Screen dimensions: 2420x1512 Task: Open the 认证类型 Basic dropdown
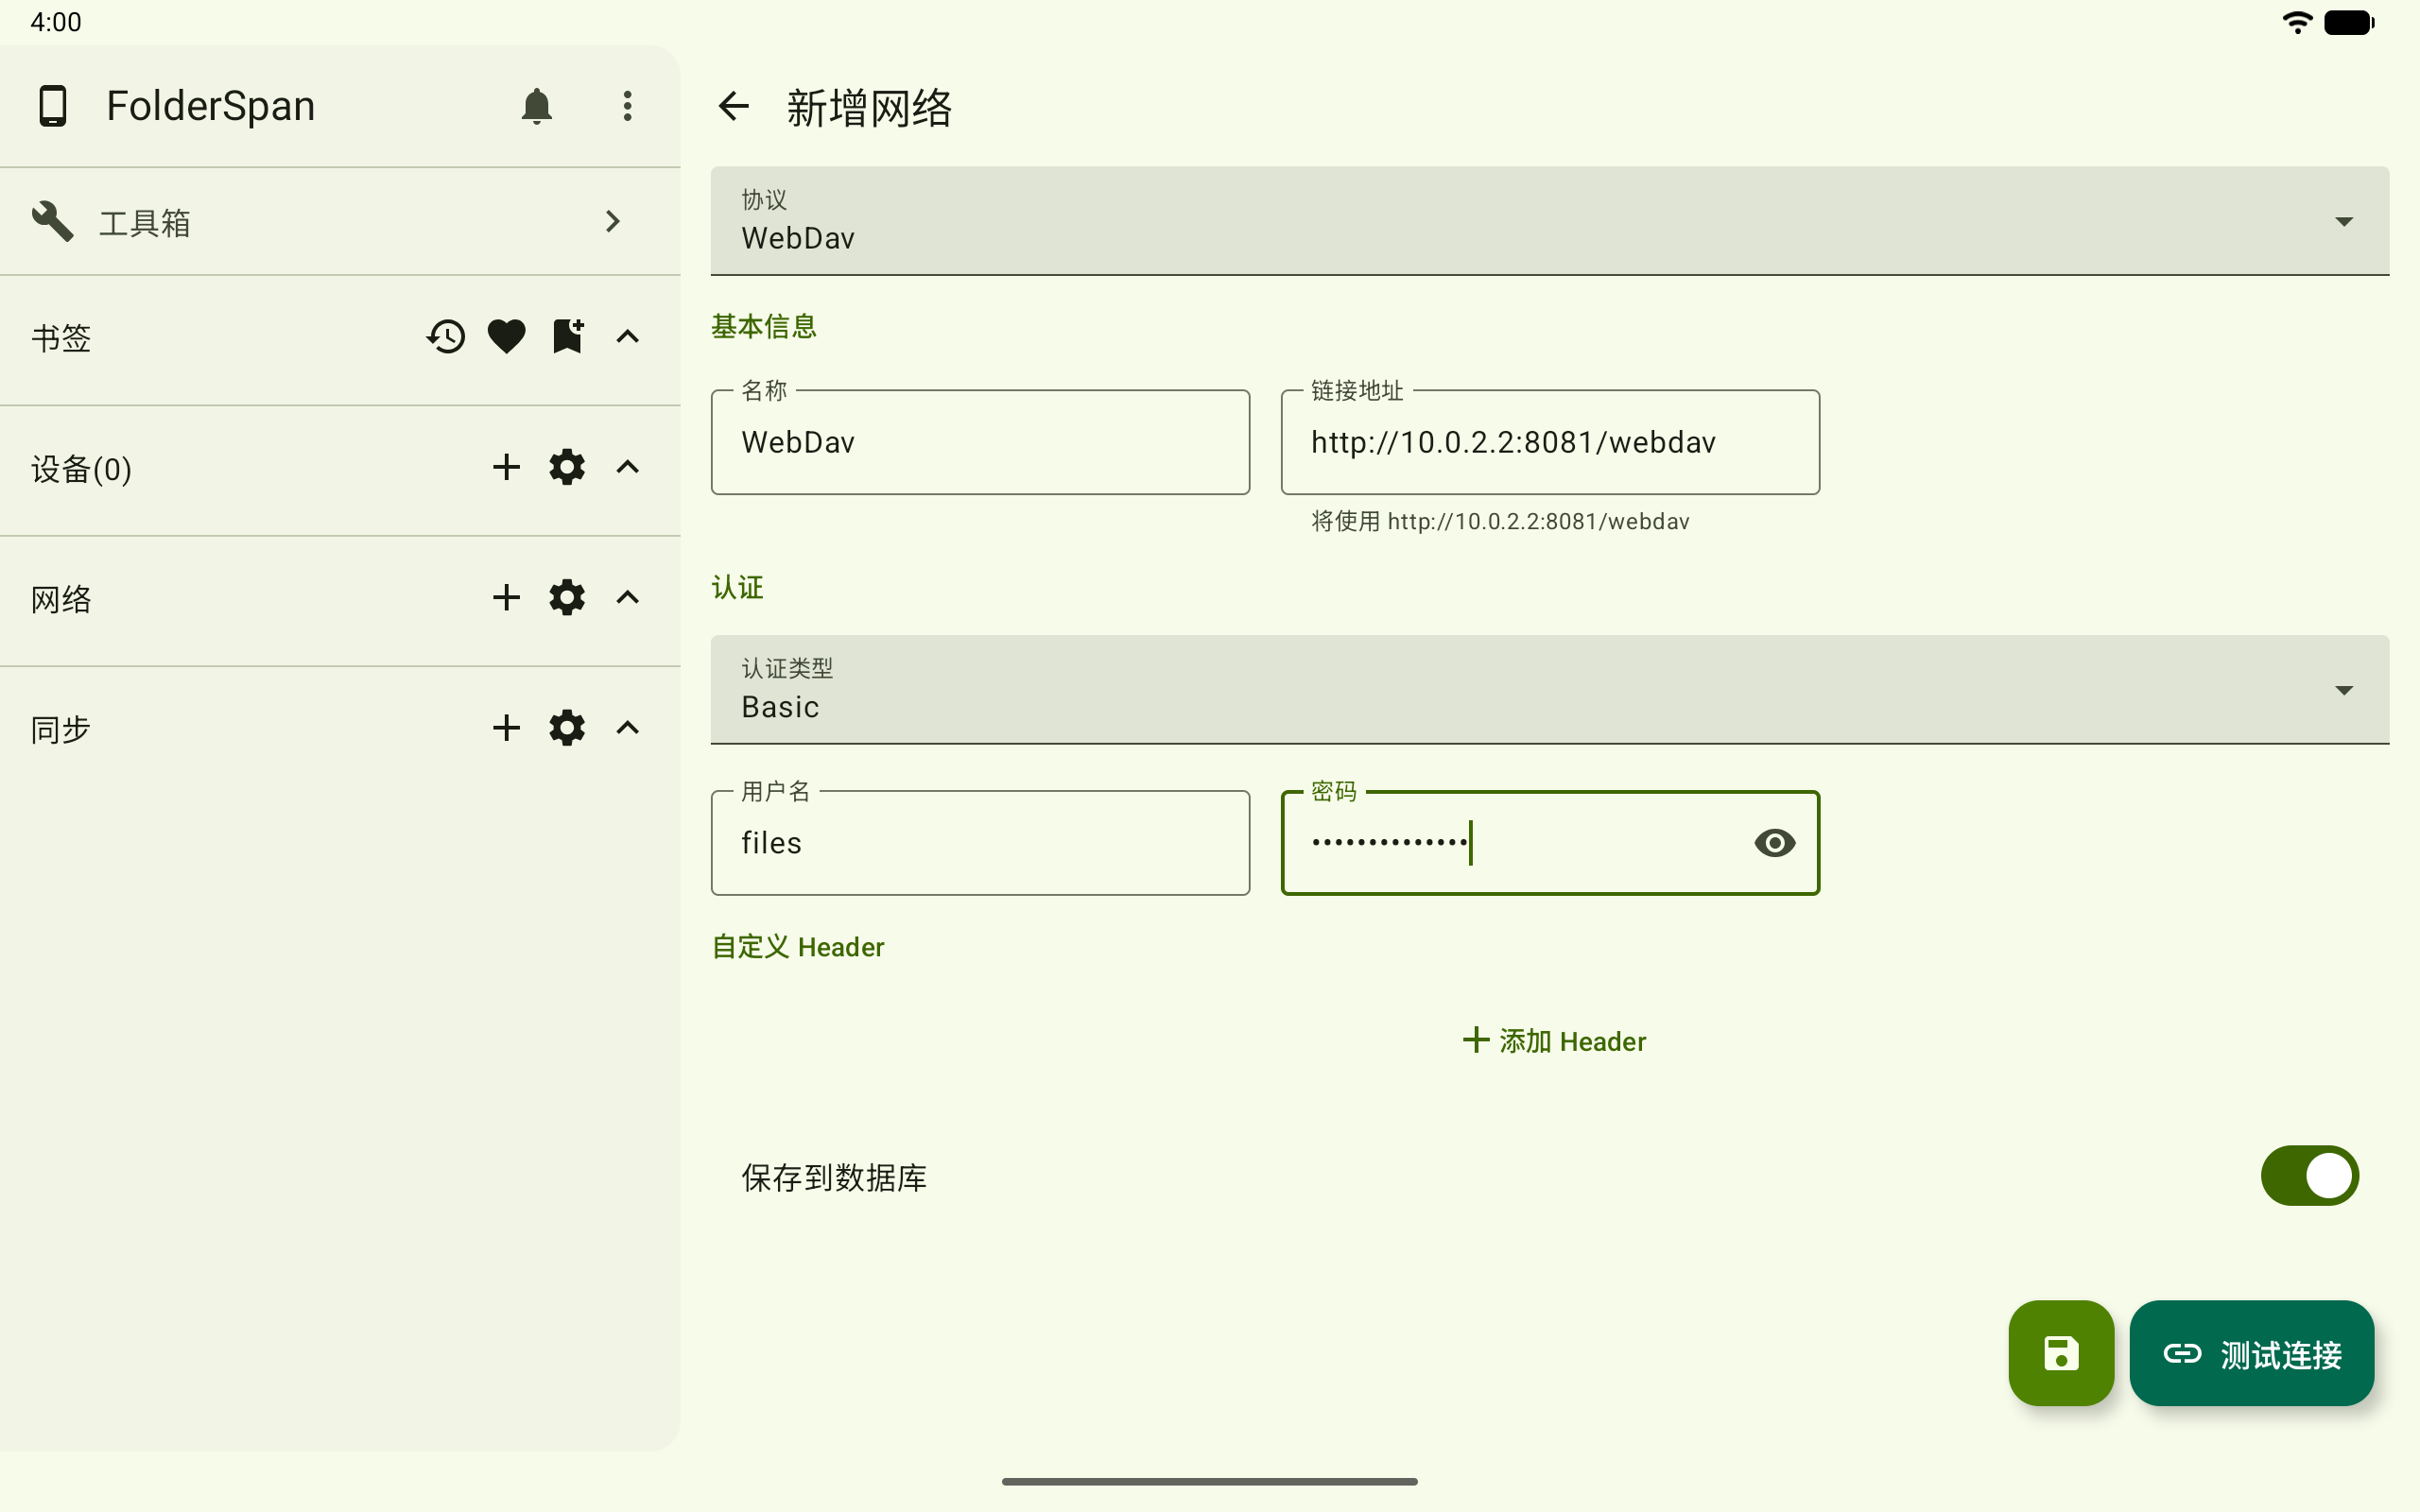(x=1550, y=690)
